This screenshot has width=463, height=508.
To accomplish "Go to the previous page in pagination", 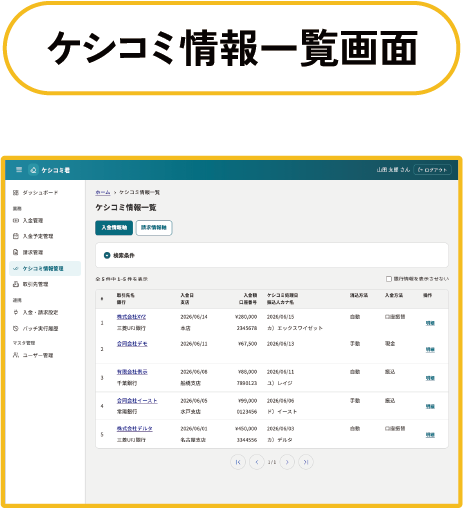I will point(257,462).
